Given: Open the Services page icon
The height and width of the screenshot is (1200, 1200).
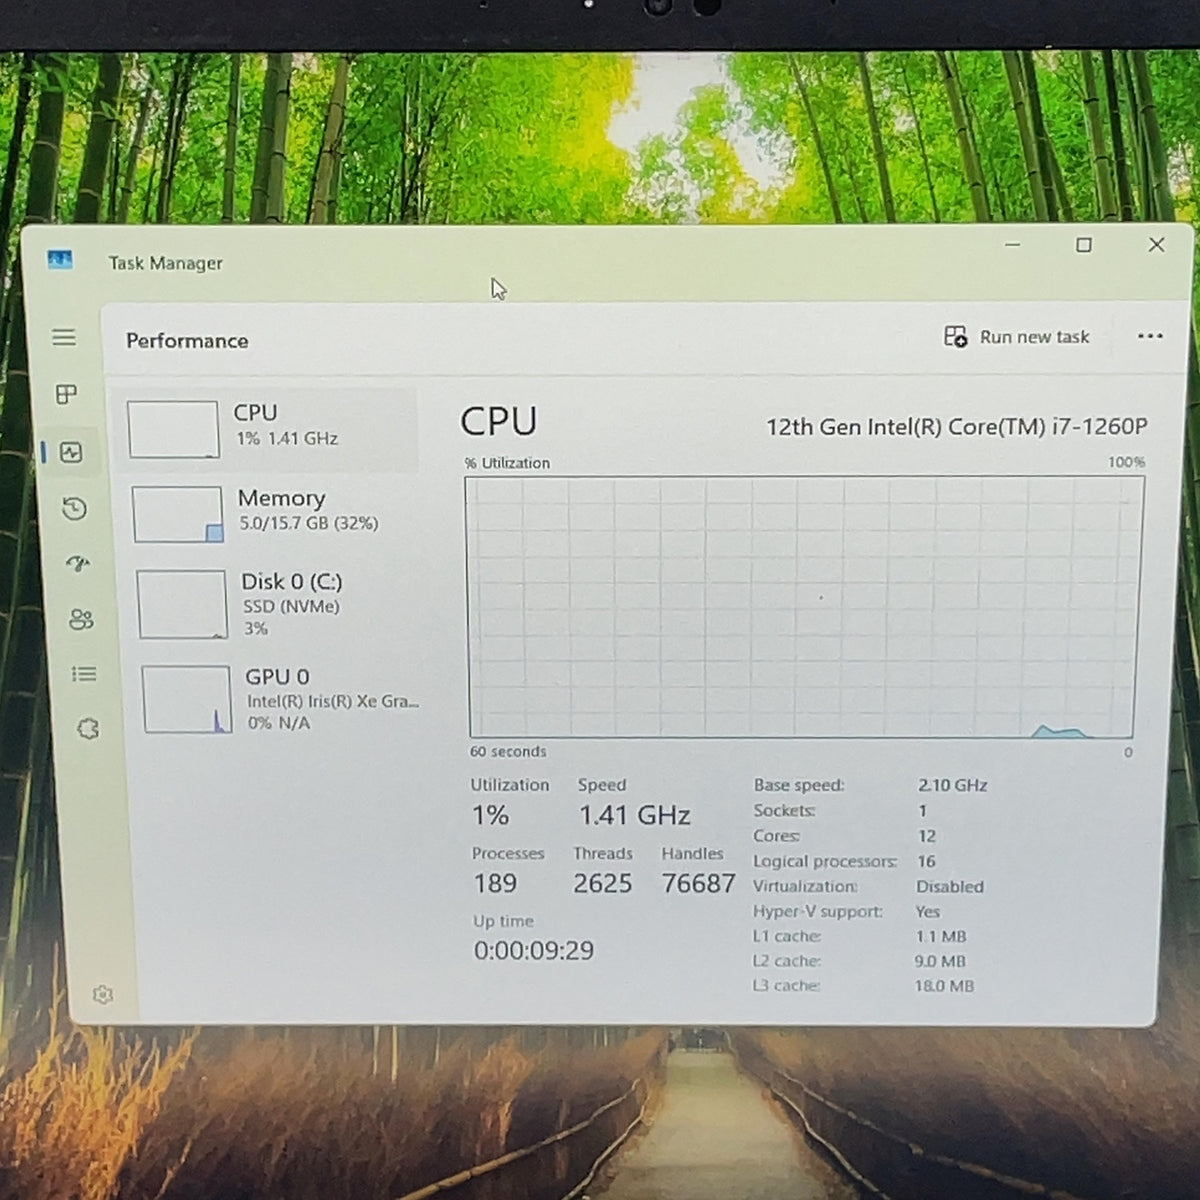Looking at the screenshot, I should click(x=88, y=728).
